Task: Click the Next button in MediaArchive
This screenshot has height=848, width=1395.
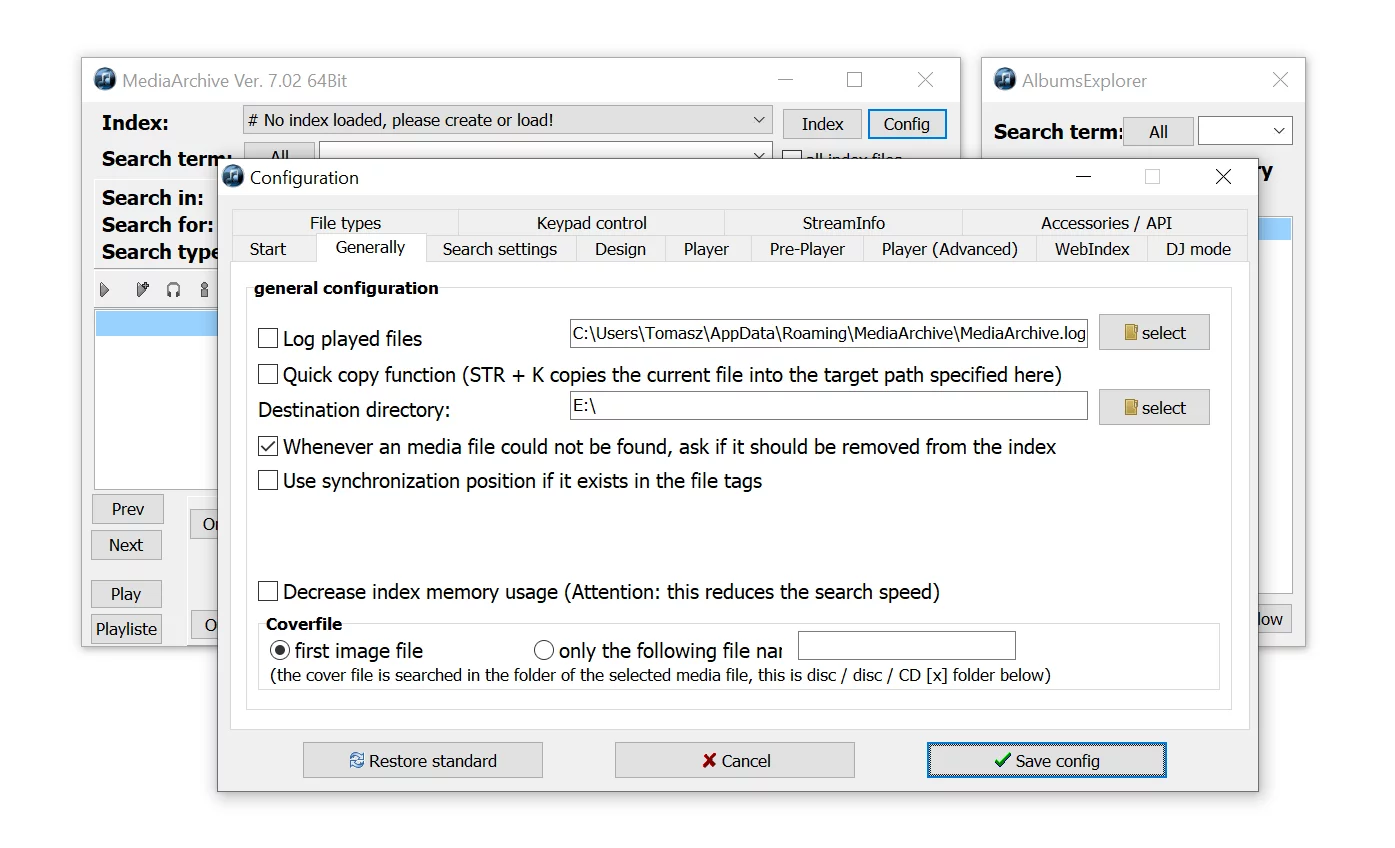Action: [126, 545]
